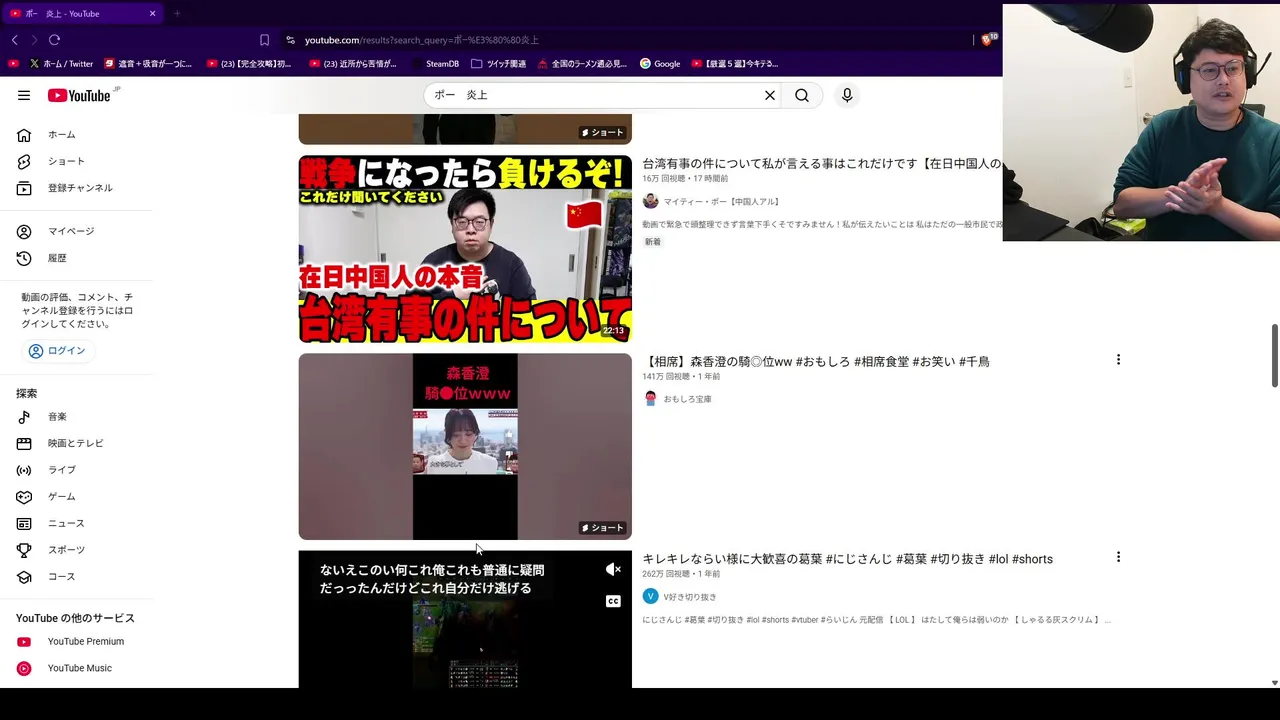
Task: Open ショート in the sidebar
Action: click(77, 161)
